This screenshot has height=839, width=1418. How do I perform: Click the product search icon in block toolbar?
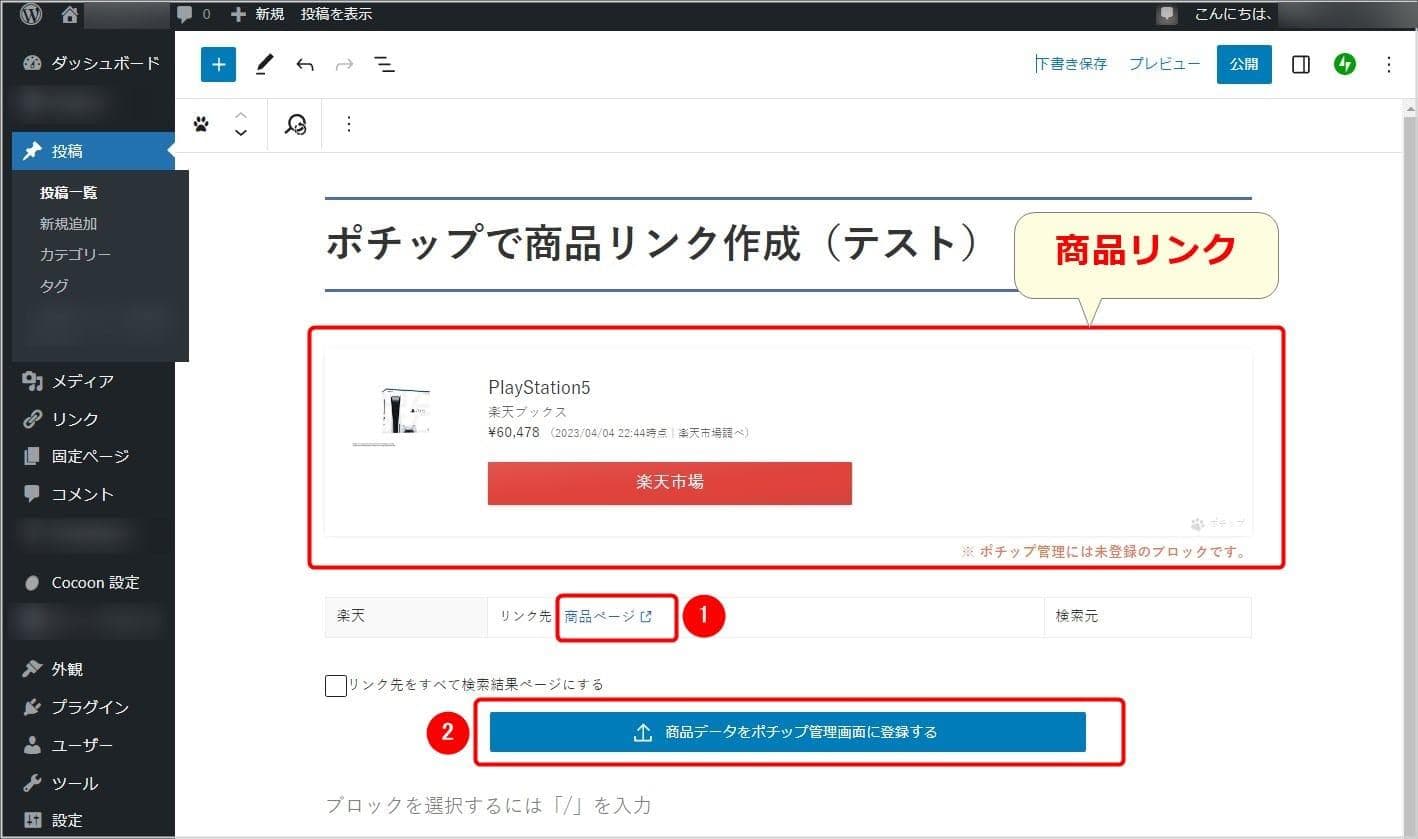click(x=295, y=124)
